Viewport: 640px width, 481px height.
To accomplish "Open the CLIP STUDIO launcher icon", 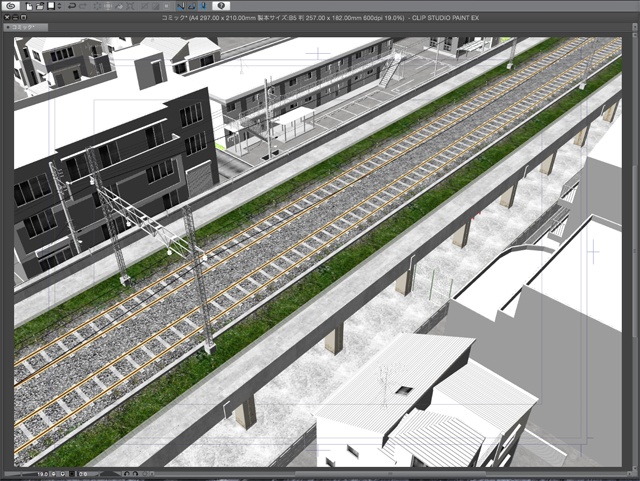I will [11, 6].
